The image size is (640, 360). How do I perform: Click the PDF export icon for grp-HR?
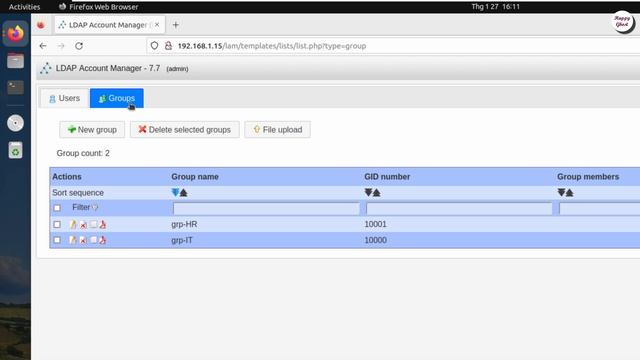pos(102,224)
